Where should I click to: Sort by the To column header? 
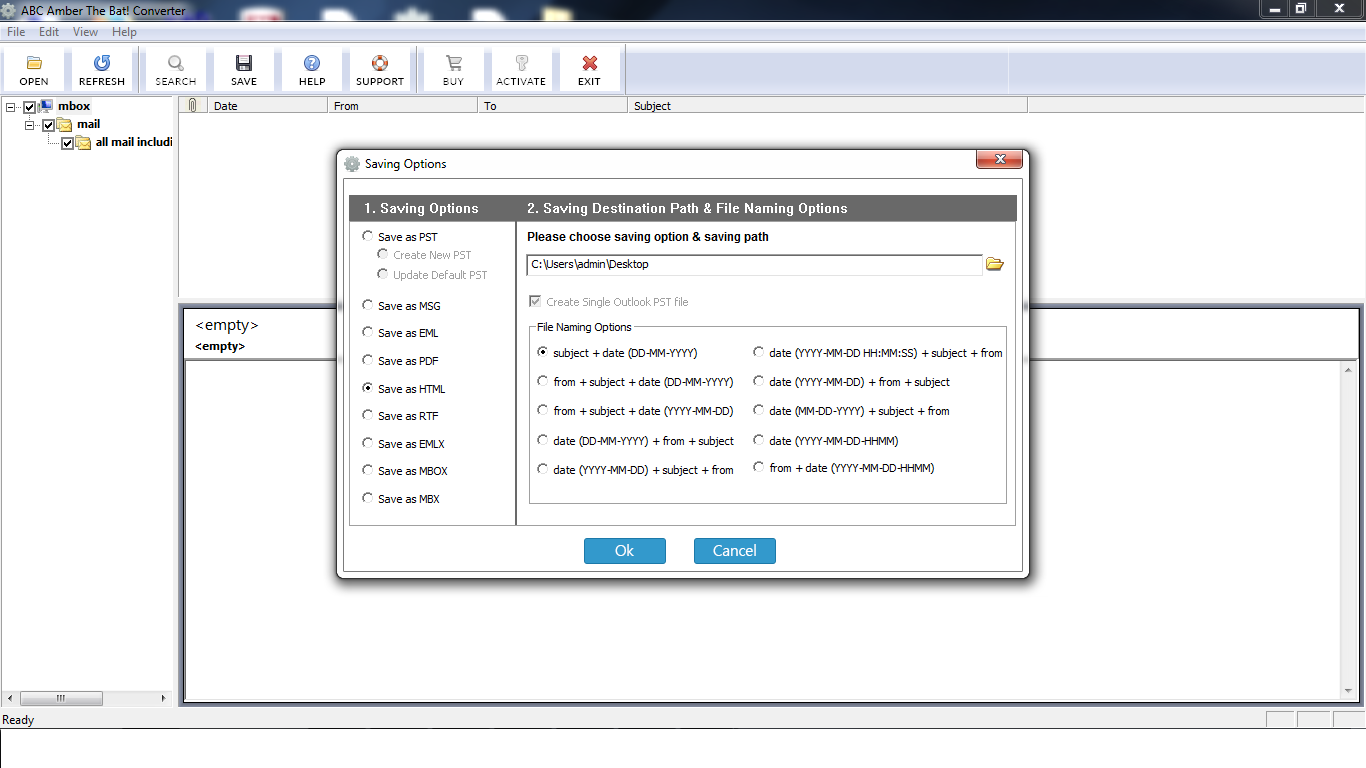[x=553, y=105]
